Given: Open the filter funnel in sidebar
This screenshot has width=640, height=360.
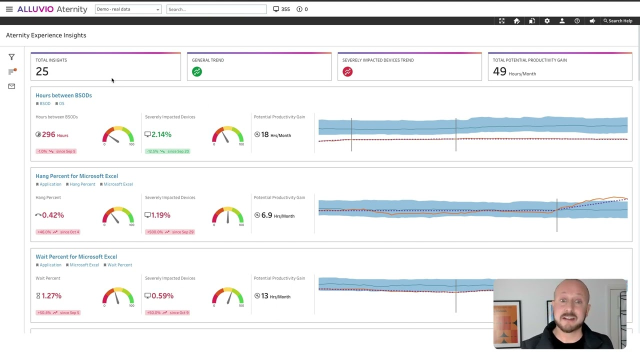Looking at the screenshot, I should (x=11, y=57).
